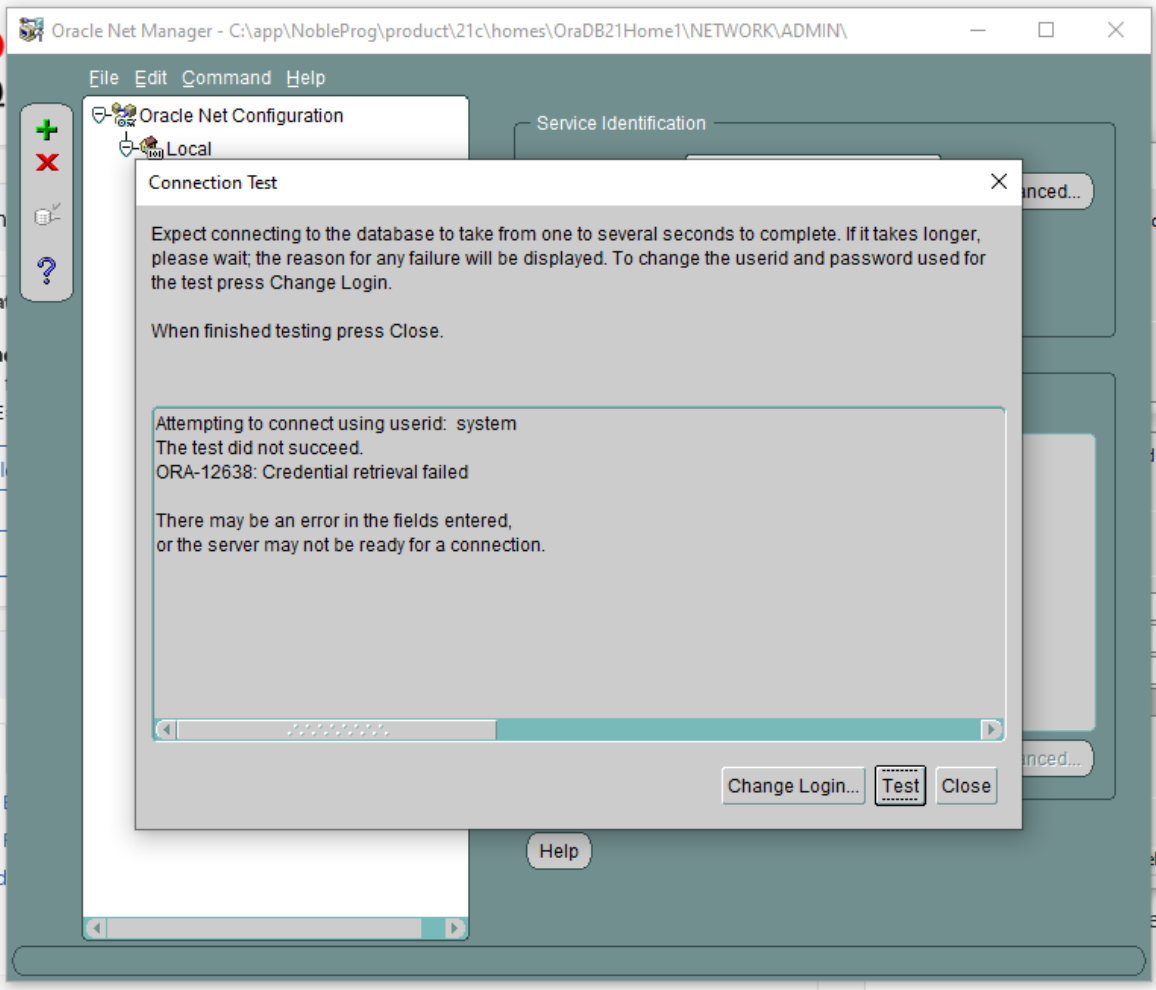Click the green plus Create icon
This screenshot has width=1156, height=990.
[46, 130]
